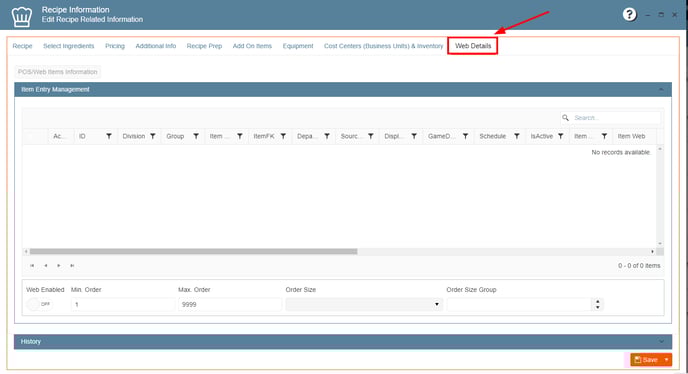Screen dimensions: 688x374
Task: Open the Pricing tab
Action: pos(115,46)
